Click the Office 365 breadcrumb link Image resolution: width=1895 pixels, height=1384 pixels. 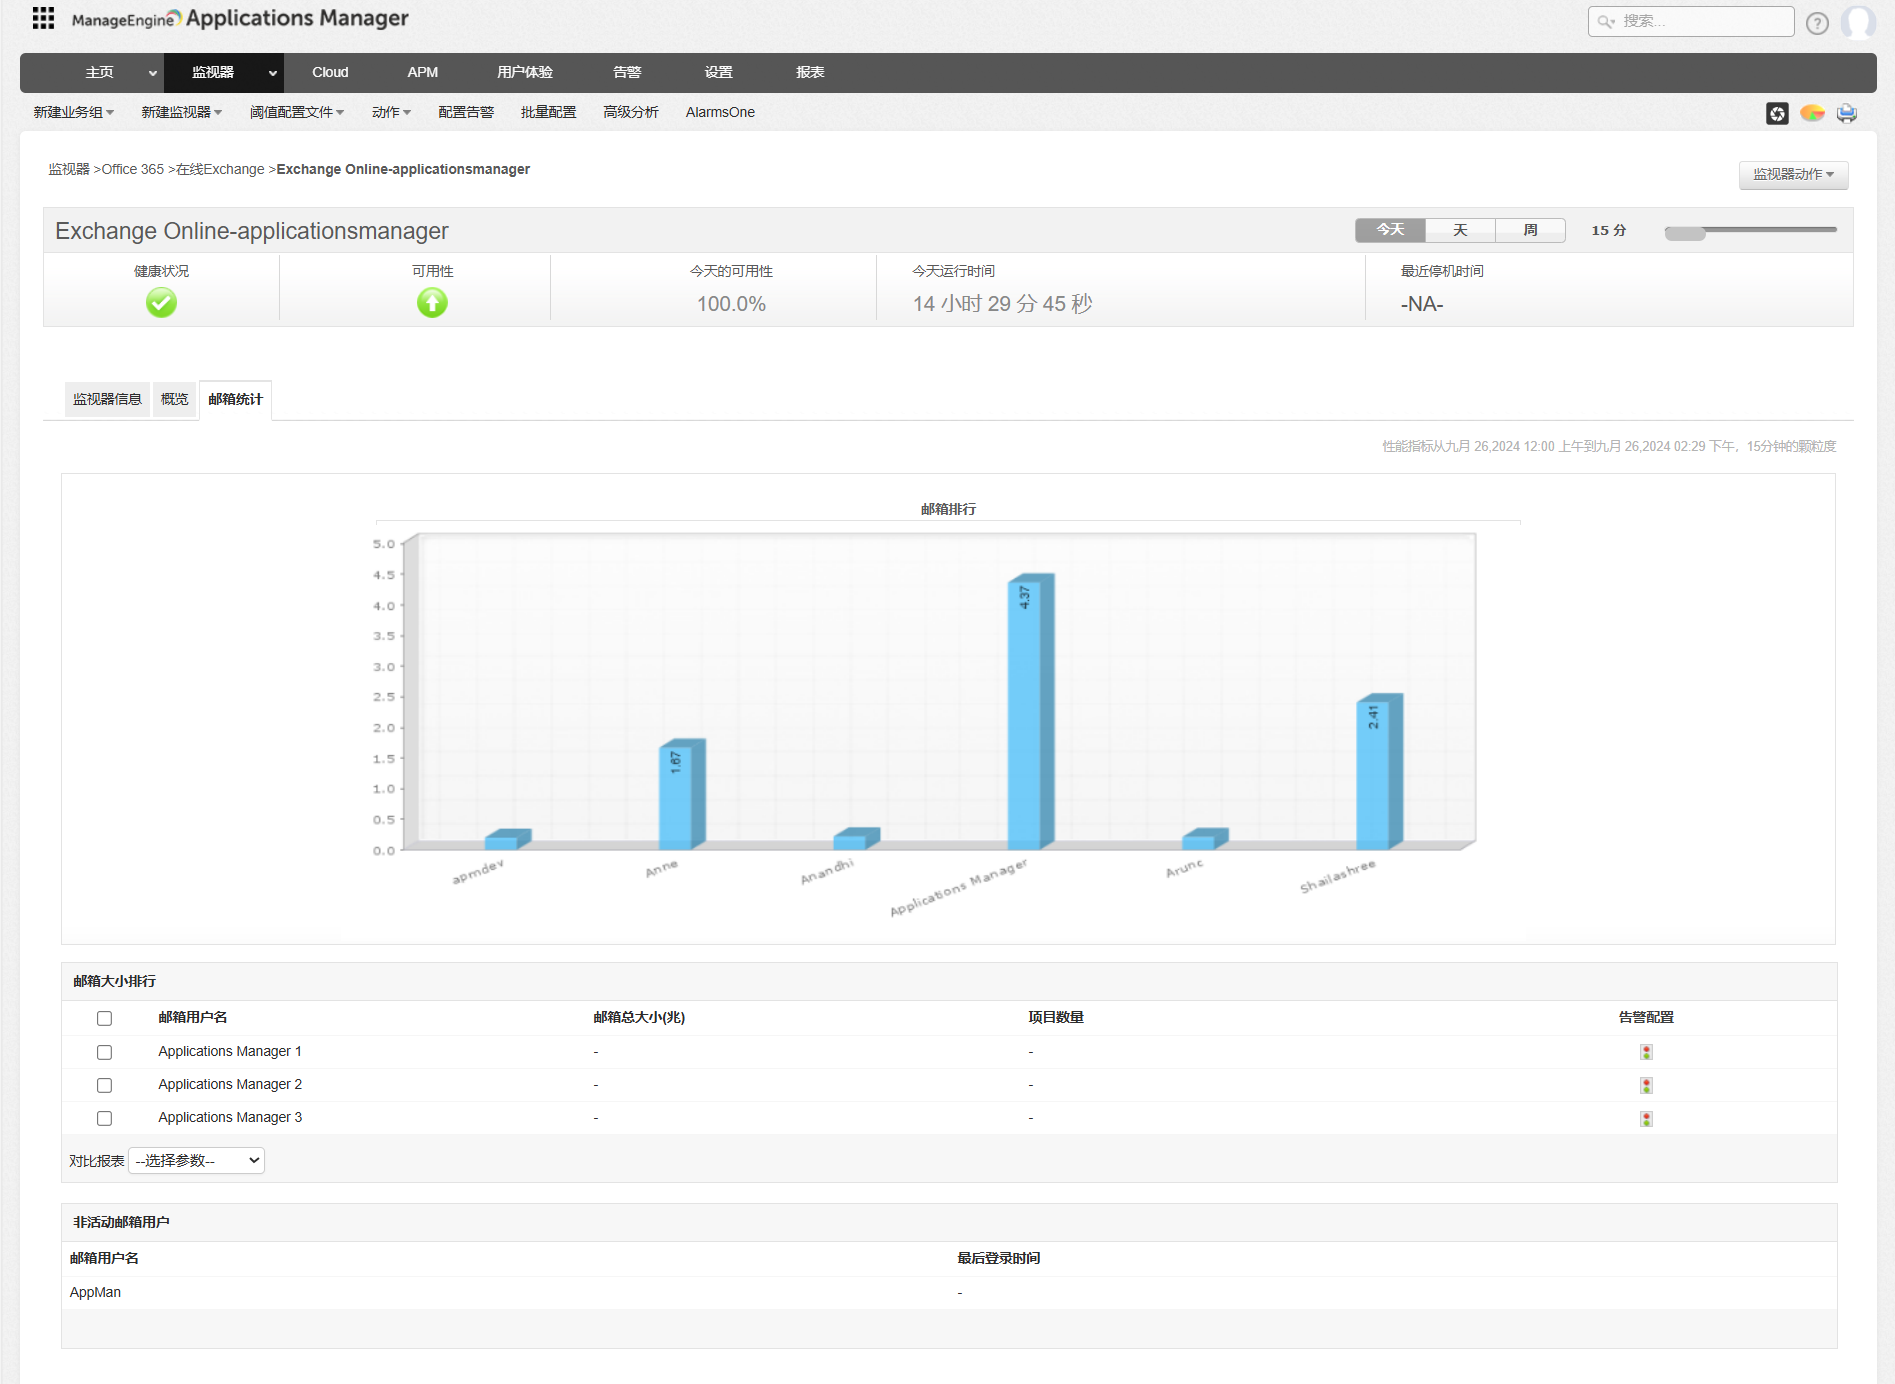click(133, 170)
